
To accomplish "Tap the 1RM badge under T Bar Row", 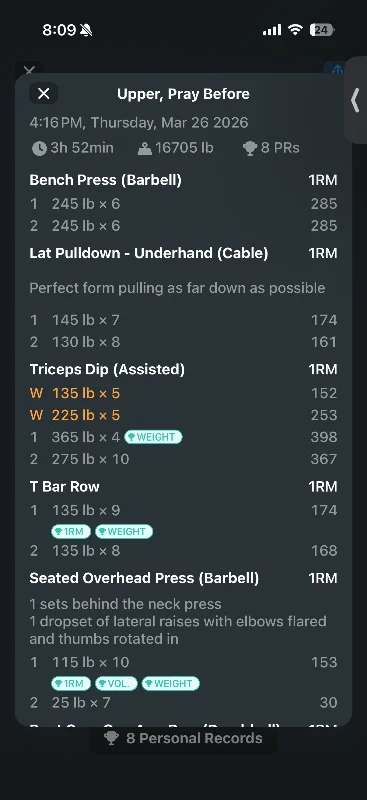I will coord(71,532).
